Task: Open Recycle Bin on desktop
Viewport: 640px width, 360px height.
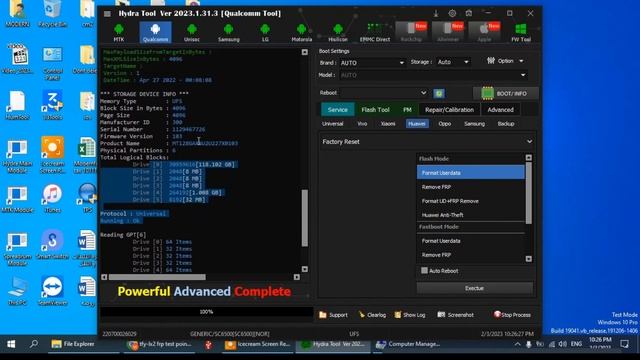Action: (53, 13)
